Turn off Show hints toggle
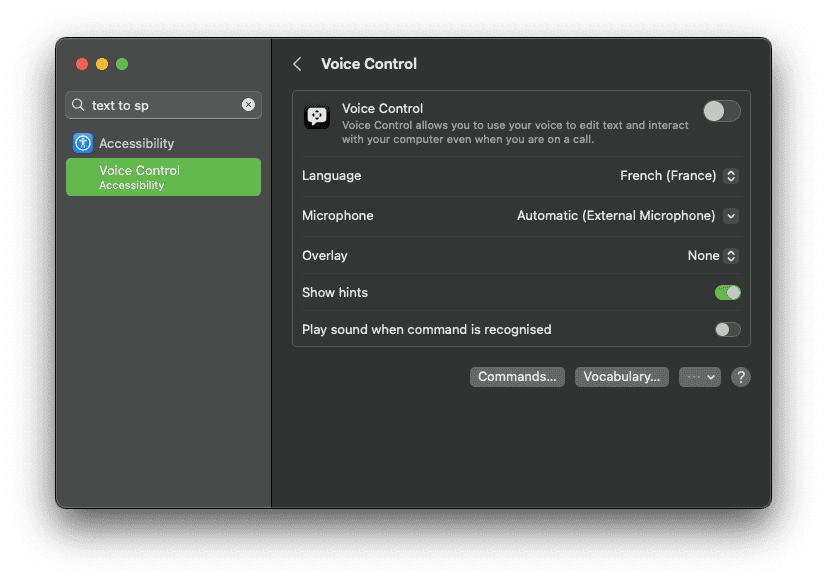This screenshot has height=582, width=827. 727,292
